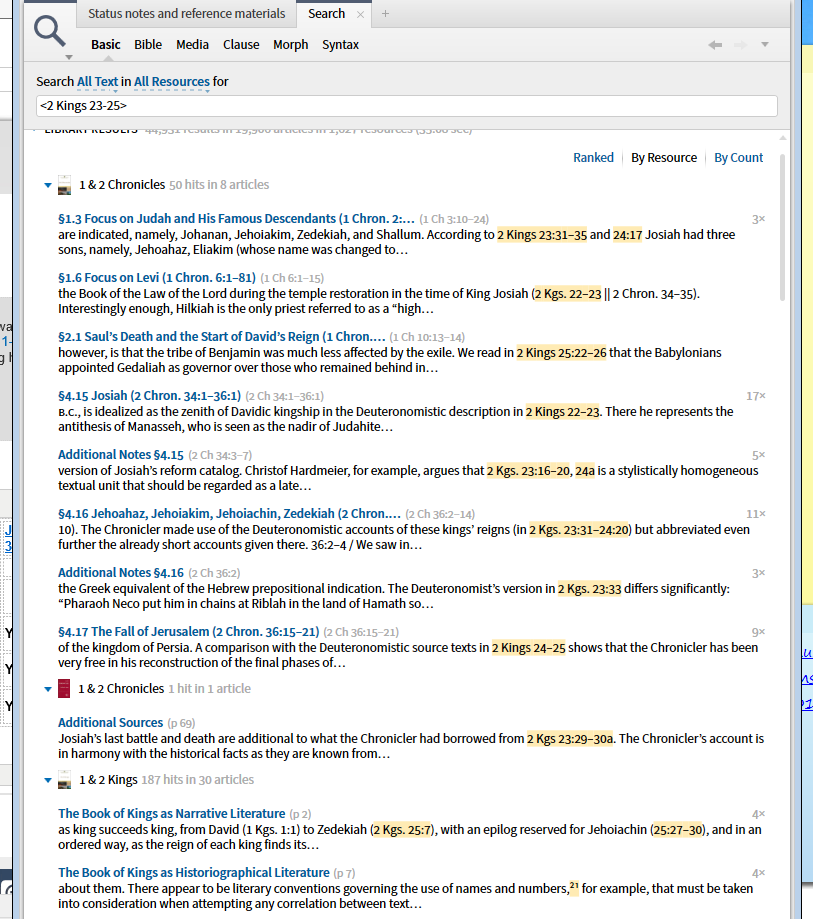Select the Search tab
Image resolution: width=813 pixels, height=919 pixels.
[x=326, y=13]
